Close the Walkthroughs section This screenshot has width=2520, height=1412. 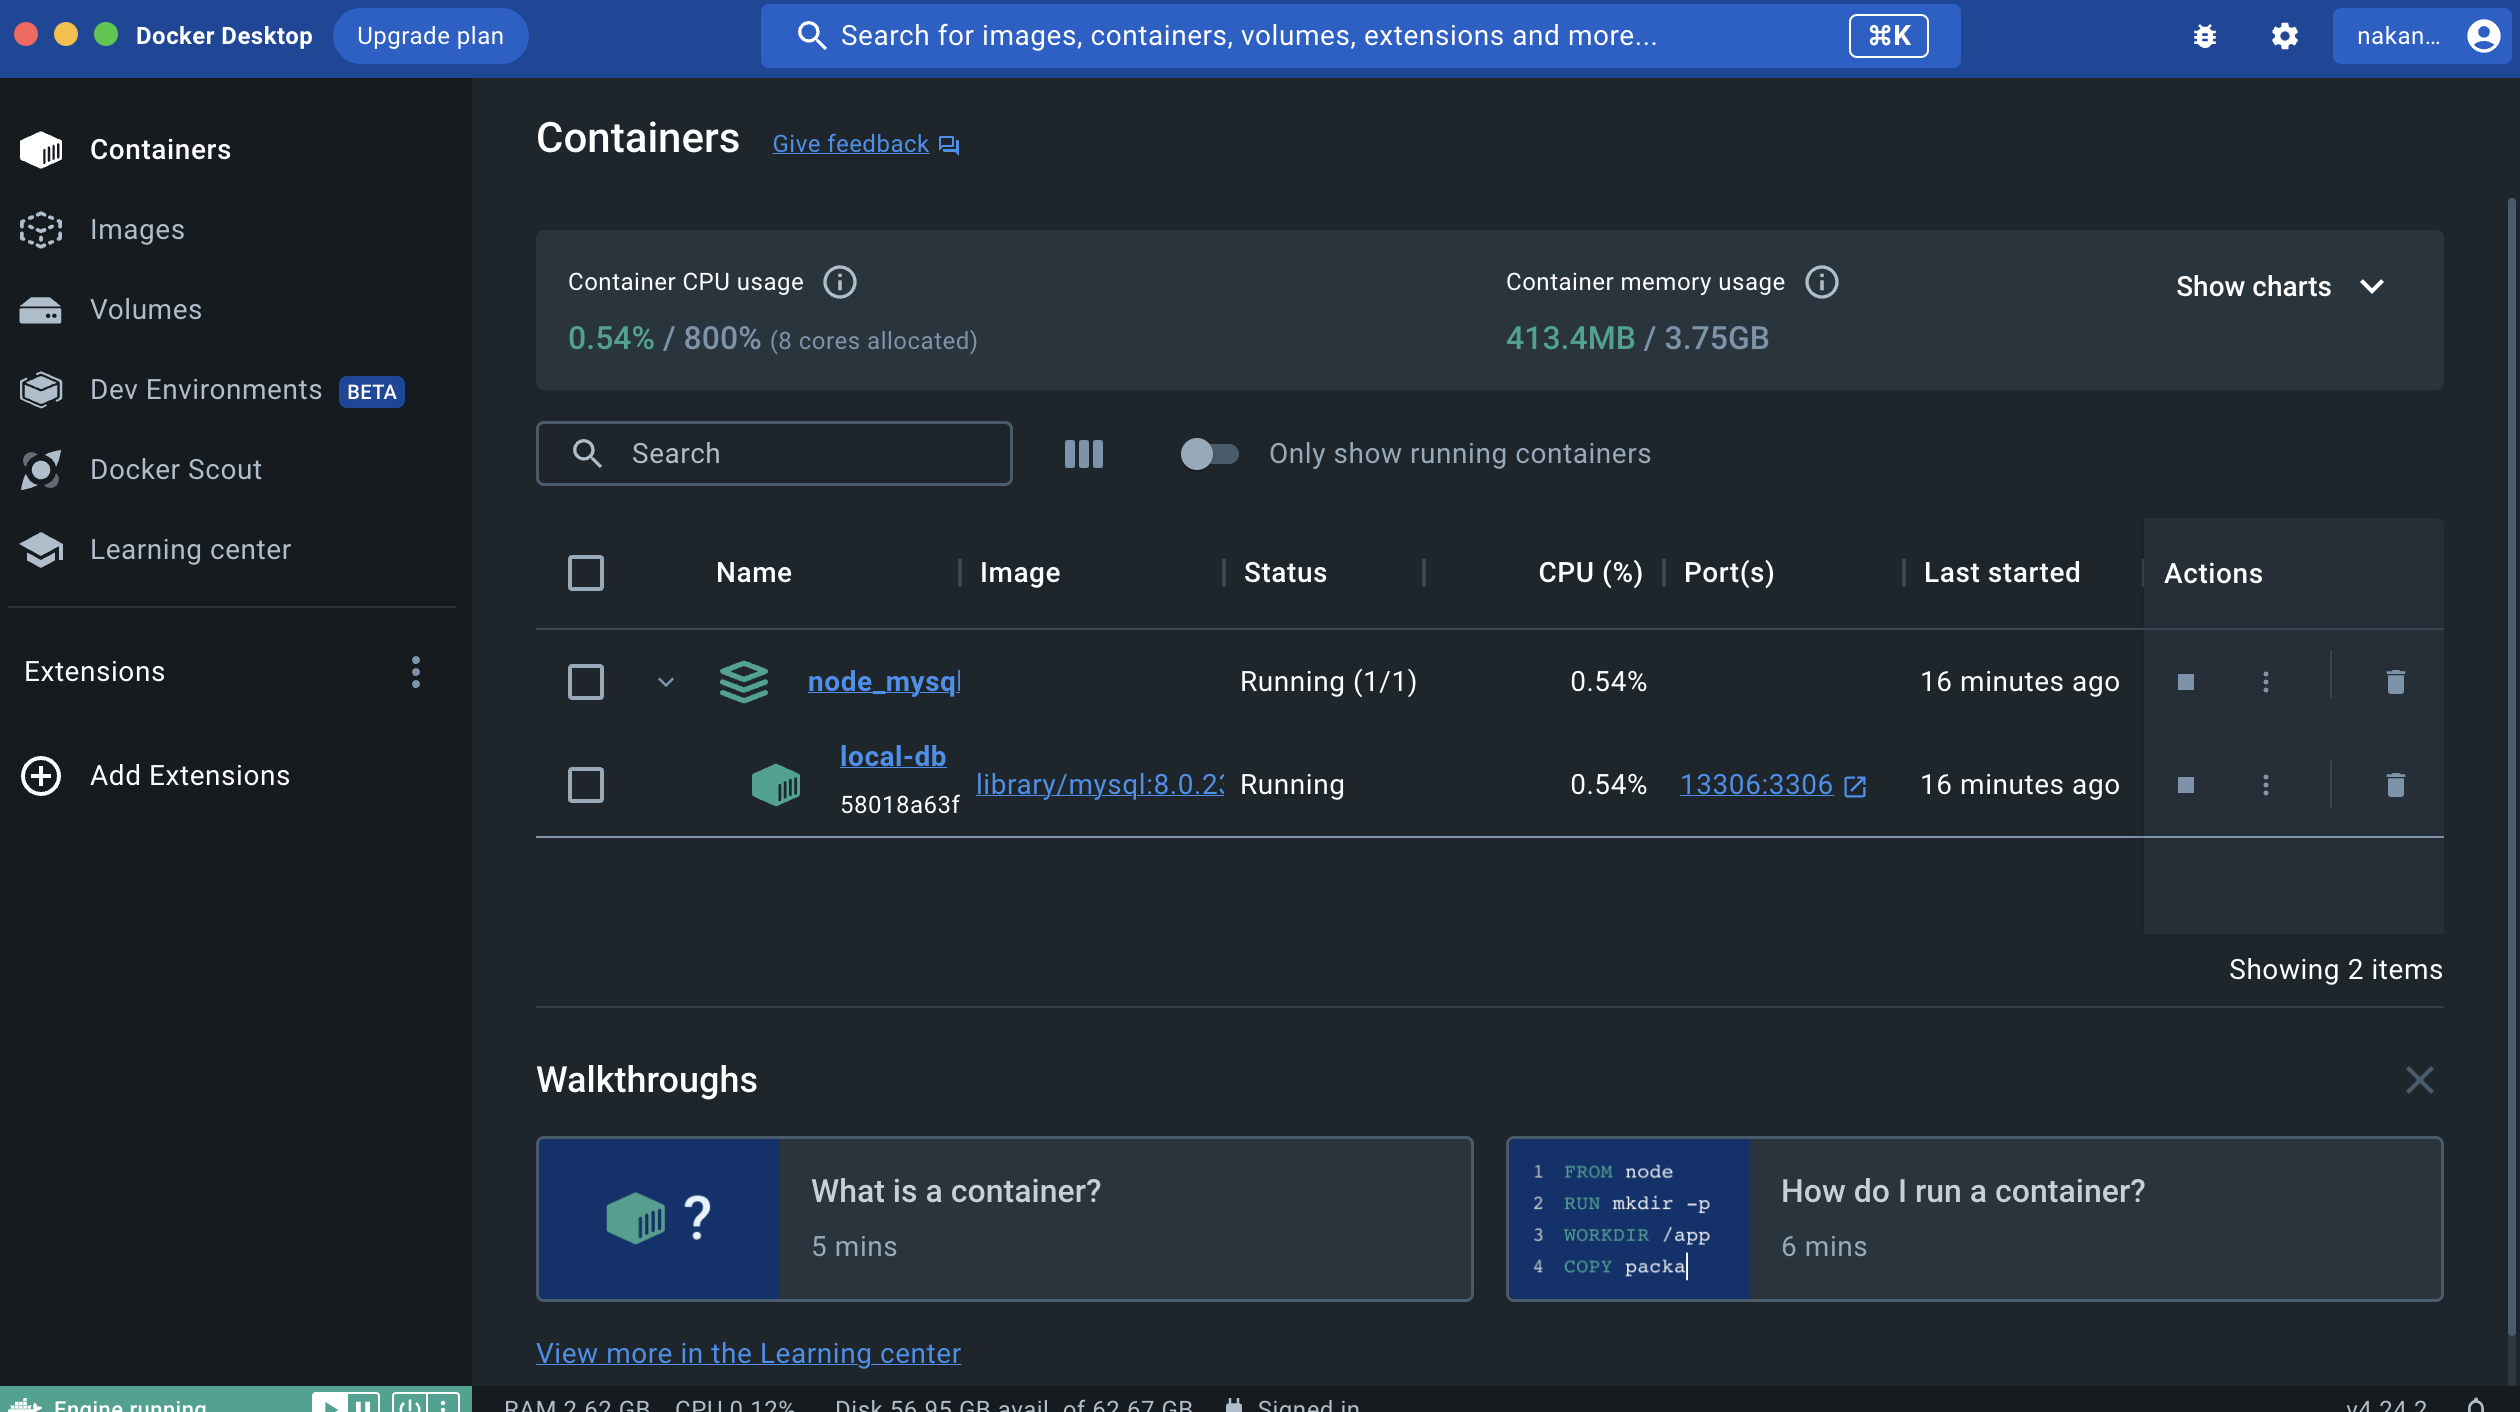point(2420,1080)
